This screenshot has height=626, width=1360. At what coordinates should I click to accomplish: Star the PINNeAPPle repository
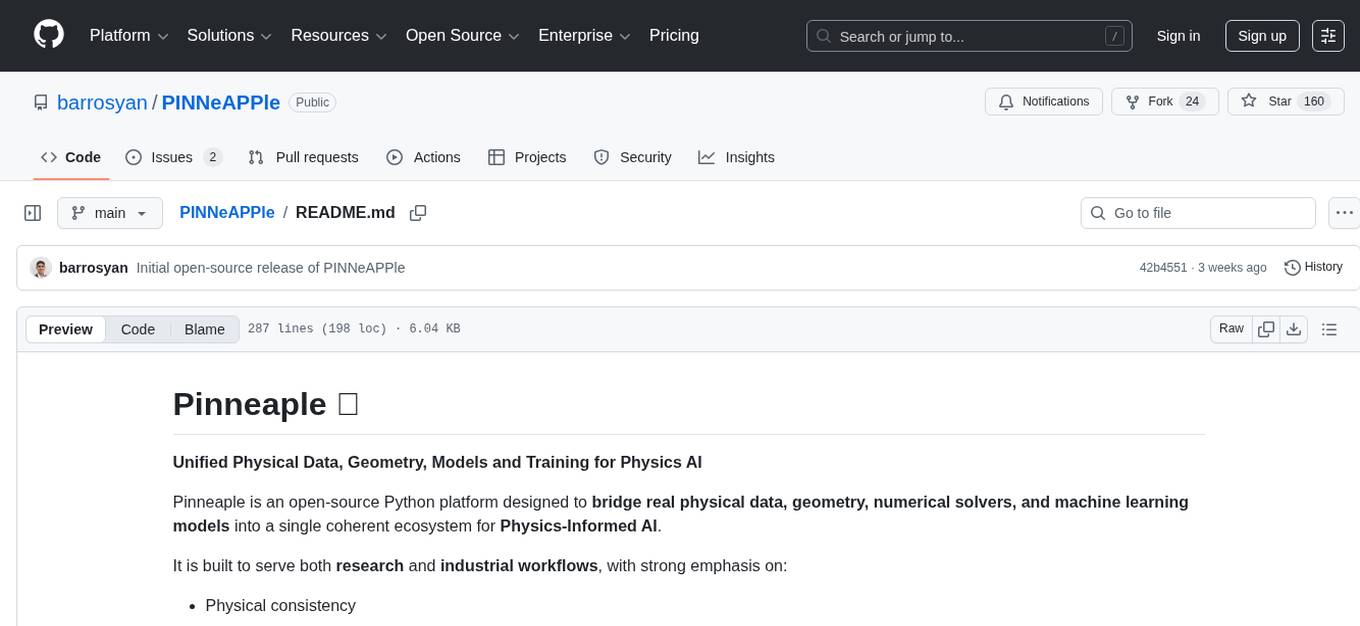tap(1267, 102)
